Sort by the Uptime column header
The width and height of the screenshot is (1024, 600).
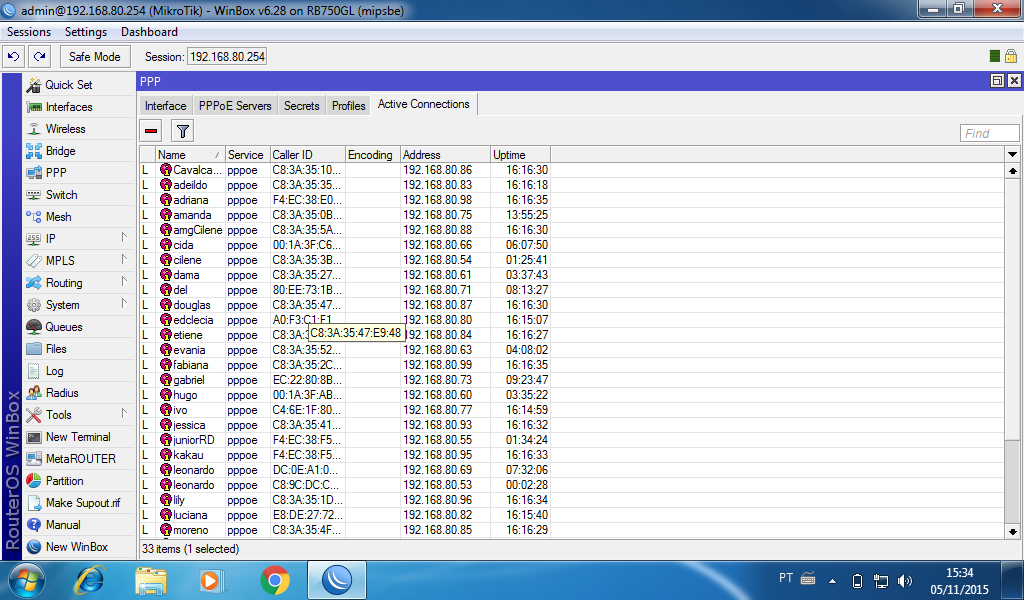click(520, 155)
